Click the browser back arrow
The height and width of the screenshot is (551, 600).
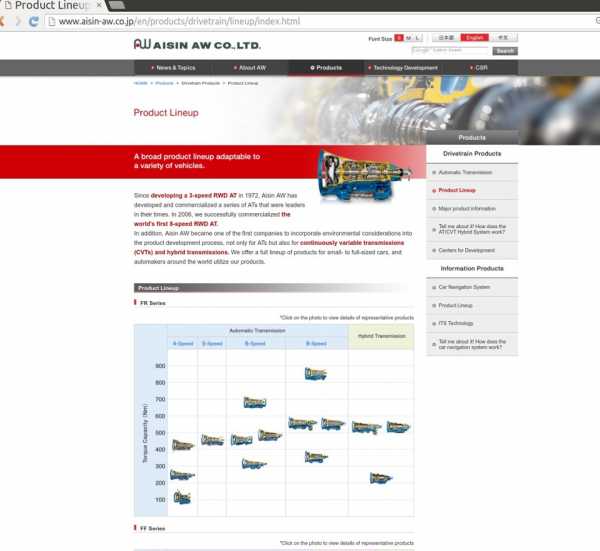(6, 21)
